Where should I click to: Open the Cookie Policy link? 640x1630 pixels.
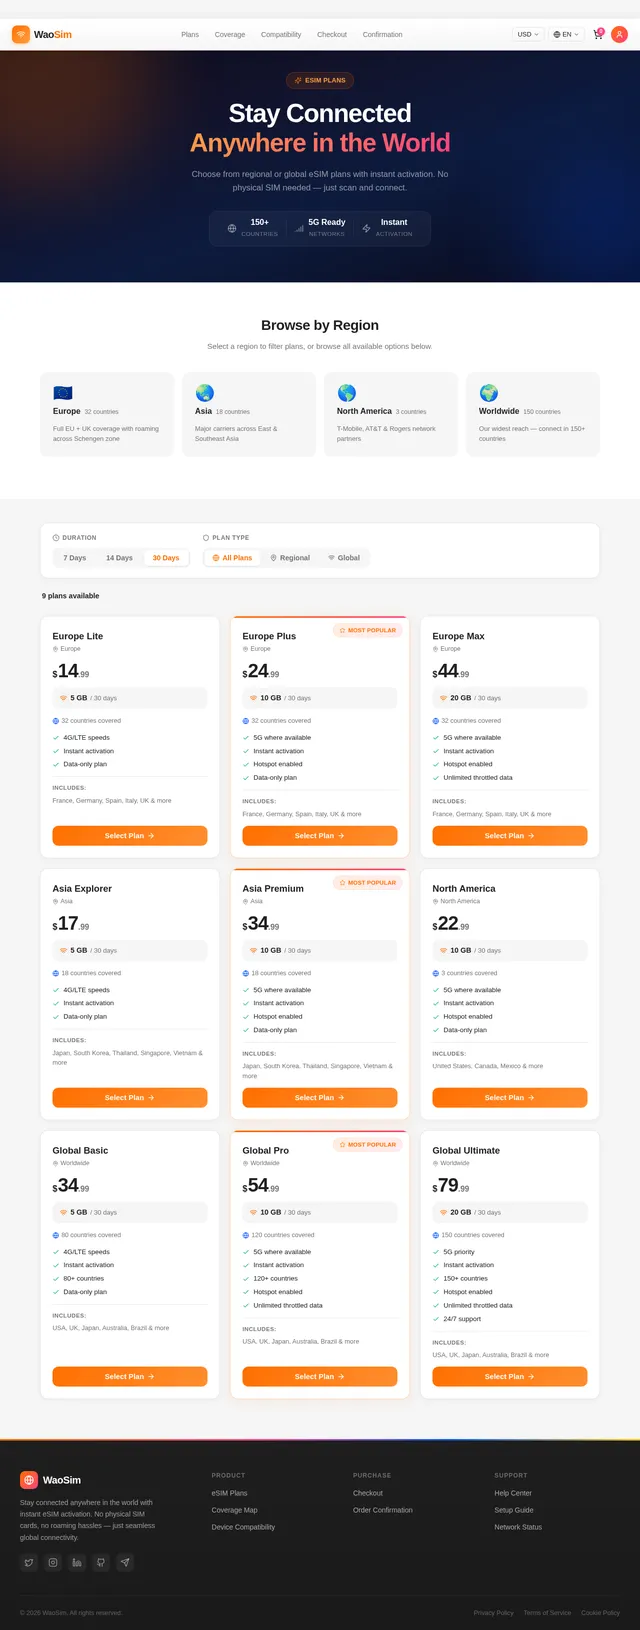coord(600,1613)
